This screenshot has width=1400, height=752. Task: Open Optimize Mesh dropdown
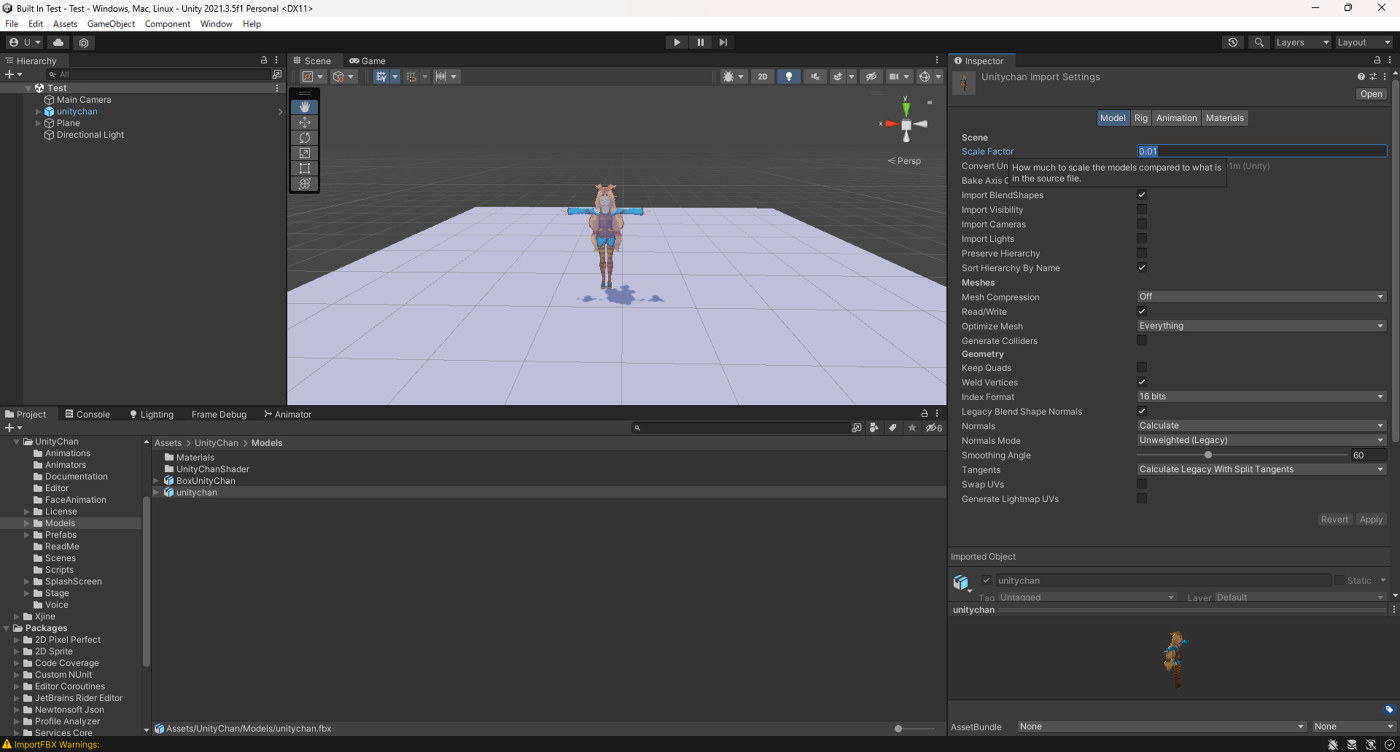click(x=1262, y=326)
